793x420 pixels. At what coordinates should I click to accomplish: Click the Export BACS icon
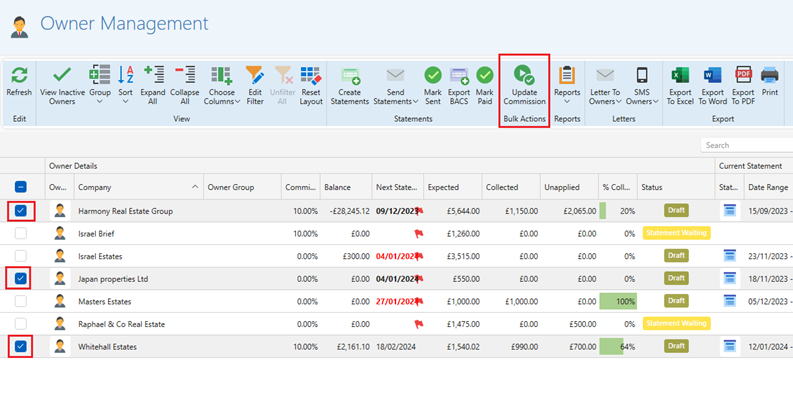459,76
